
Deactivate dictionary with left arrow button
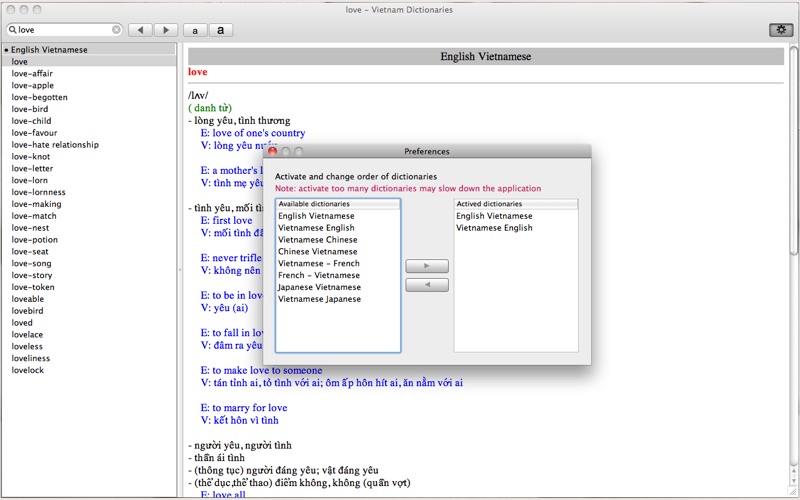click(x=427, y=285)
